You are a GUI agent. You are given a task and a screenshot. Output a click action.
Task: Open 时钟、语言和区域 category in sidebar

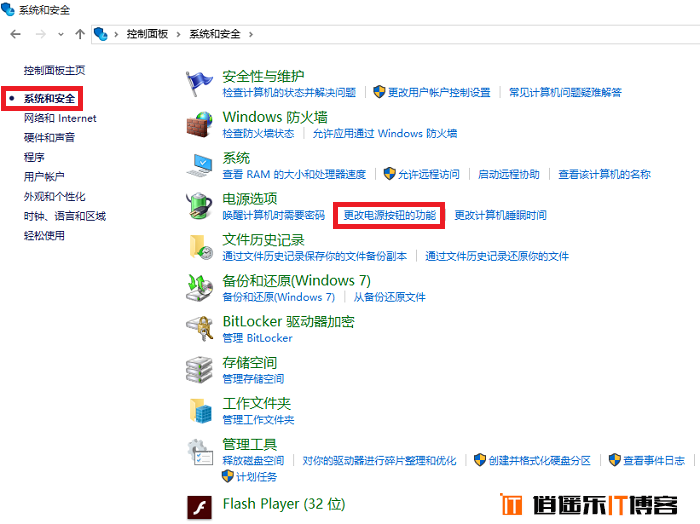[x=65, y=216]
